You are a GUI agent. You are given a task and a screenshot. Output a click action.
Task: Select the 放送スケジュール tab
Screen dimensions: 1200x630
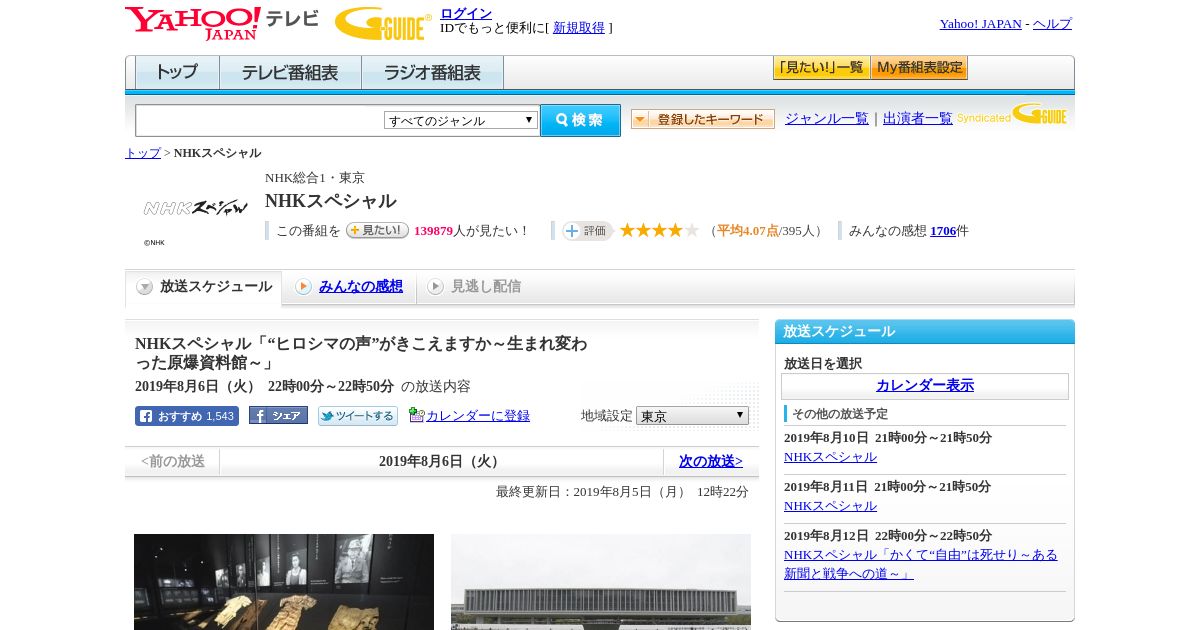[203, 287]
